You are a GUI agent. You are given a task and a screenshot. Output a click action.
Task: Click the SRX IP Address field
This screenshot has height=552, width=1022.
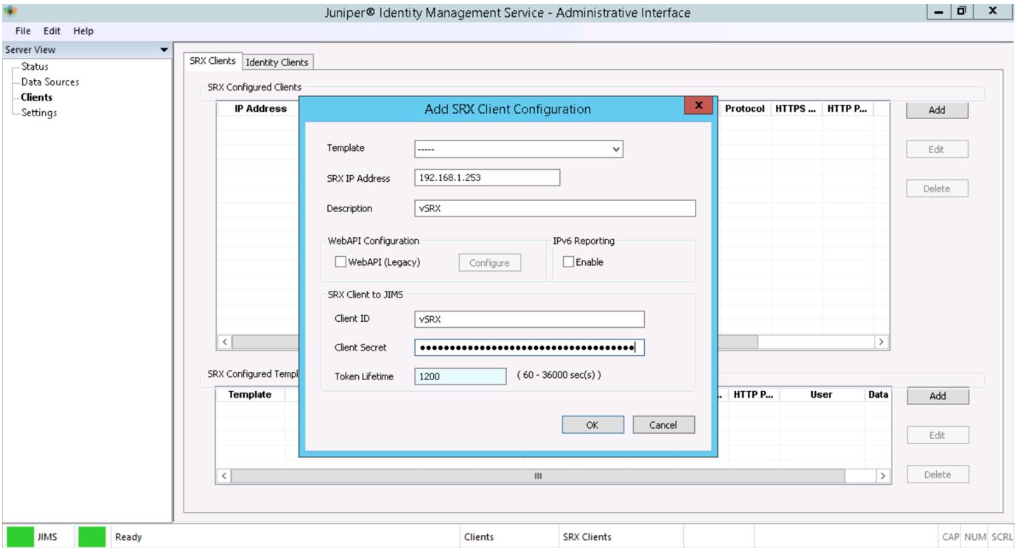click(x=487, y=178)
